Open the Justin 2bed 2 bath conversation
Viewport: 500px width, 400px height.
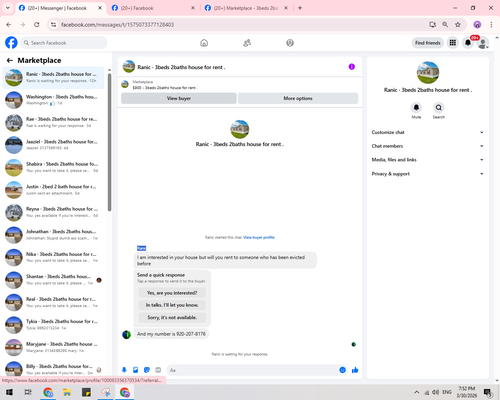coord(53,190)
